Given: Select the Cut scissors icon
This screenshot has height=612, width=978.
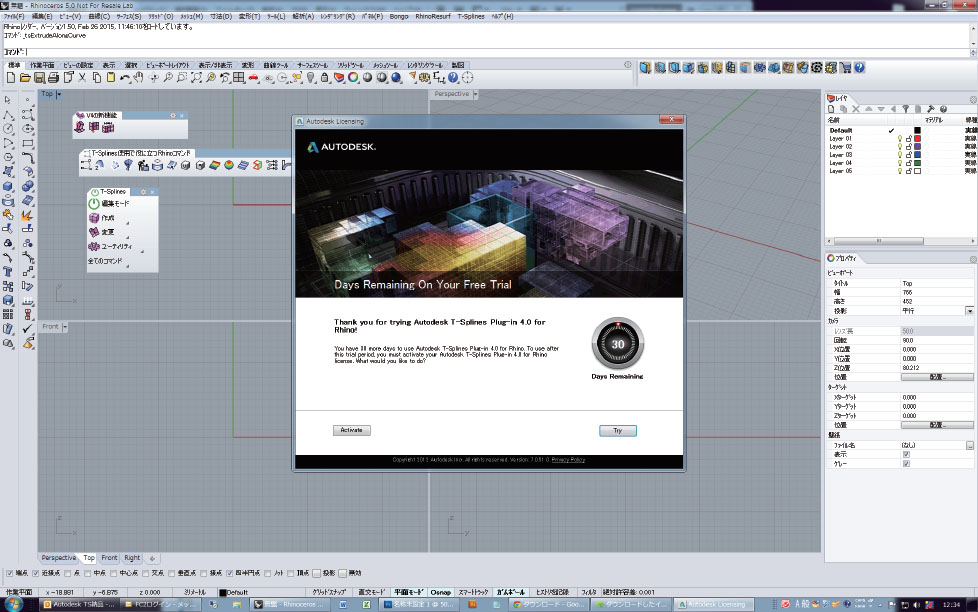Looking at the screenshot, I should point(82,78).
